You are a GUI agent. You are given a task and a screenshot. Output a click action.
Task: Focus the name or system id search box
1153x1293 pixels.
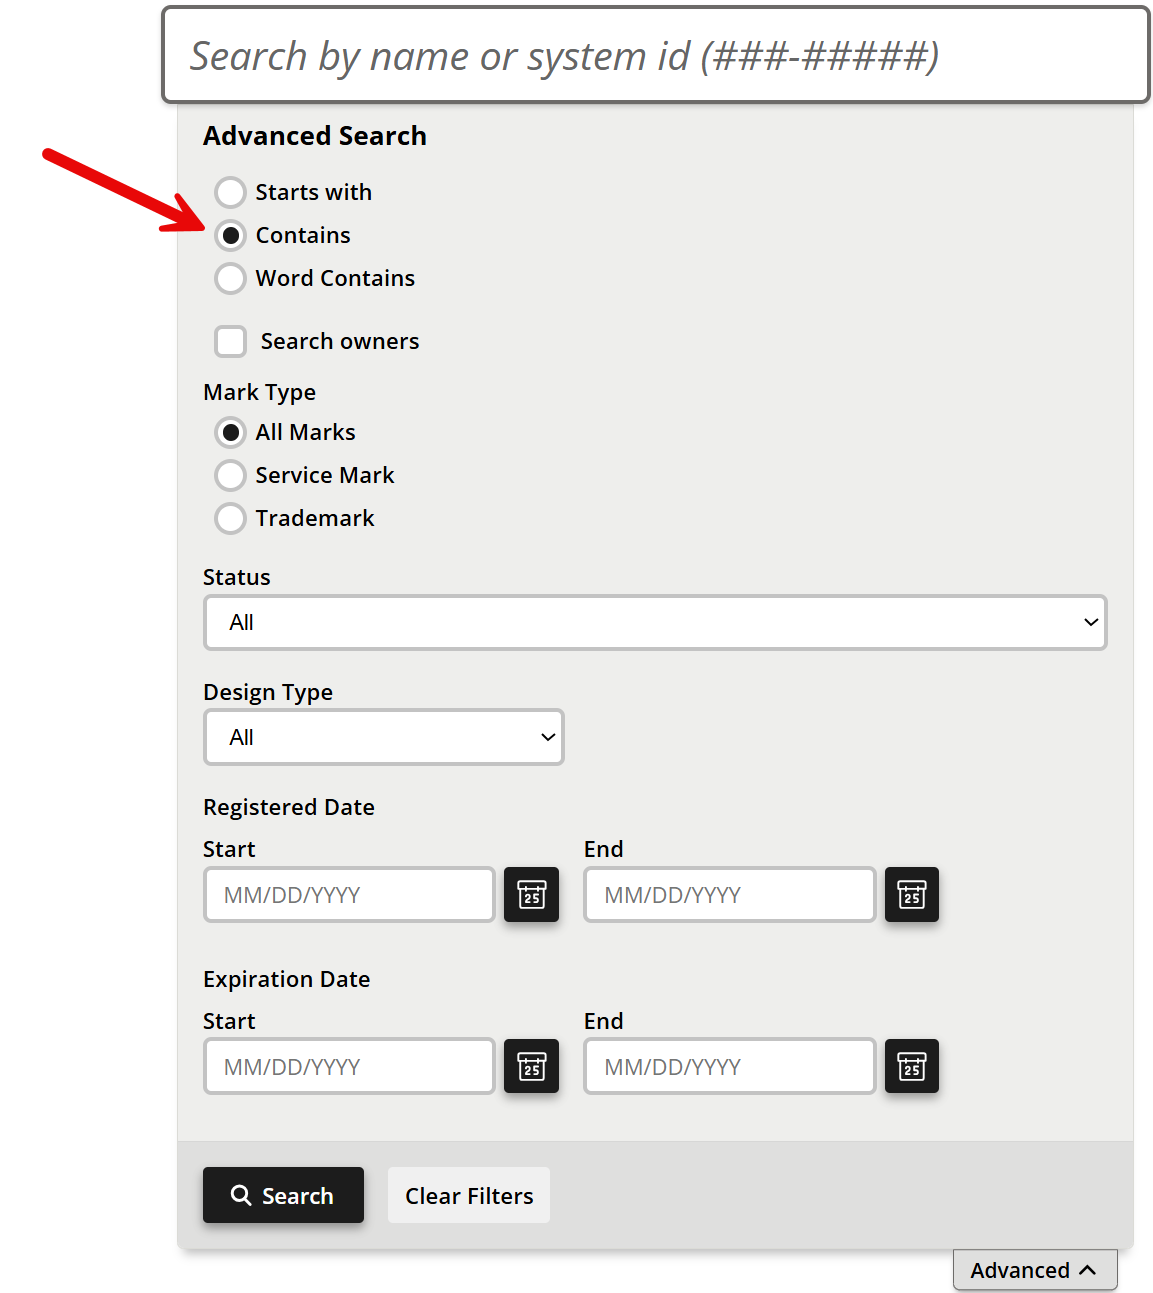point(656,55)
